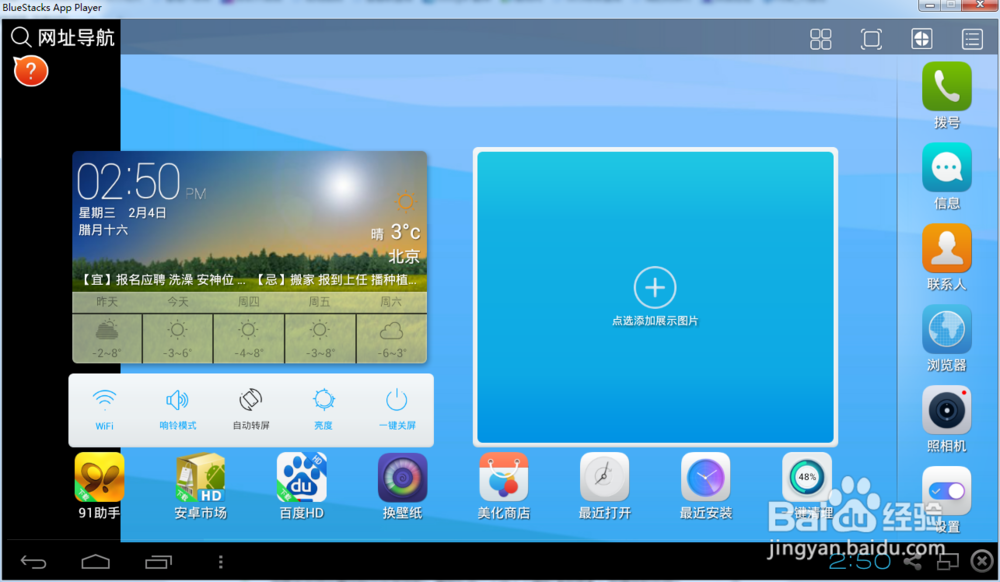The height and width of the screenshot is (582, 1000).
Task: Minimize the BlueStacks App Player window
Action: tap(929, 5)
